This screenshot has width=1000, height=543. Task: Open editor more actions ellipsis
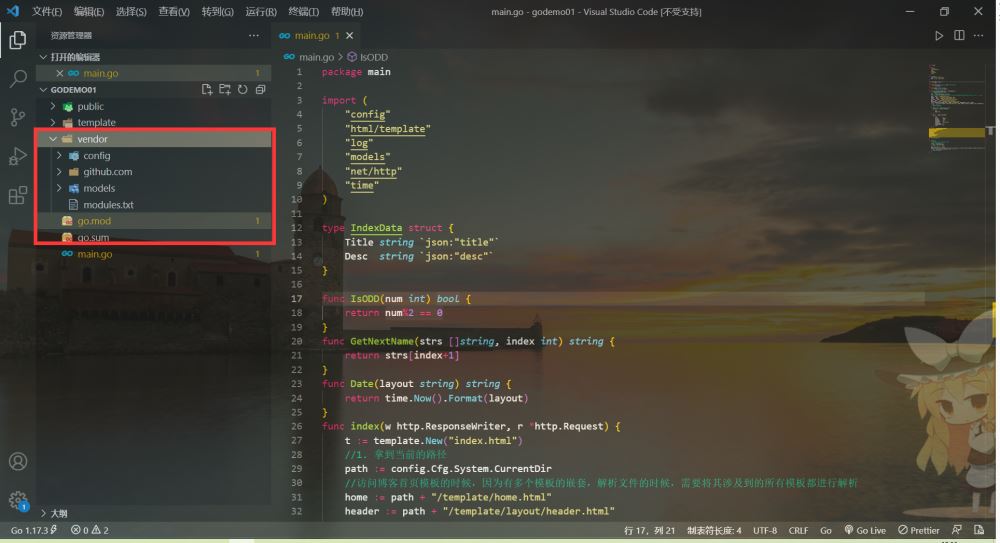click(978, 36)
